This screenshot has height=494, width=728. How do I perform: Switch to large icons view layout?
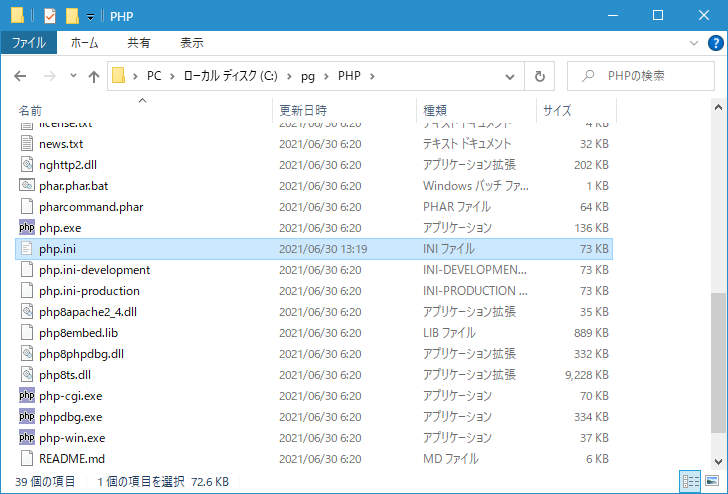(712, 481)
